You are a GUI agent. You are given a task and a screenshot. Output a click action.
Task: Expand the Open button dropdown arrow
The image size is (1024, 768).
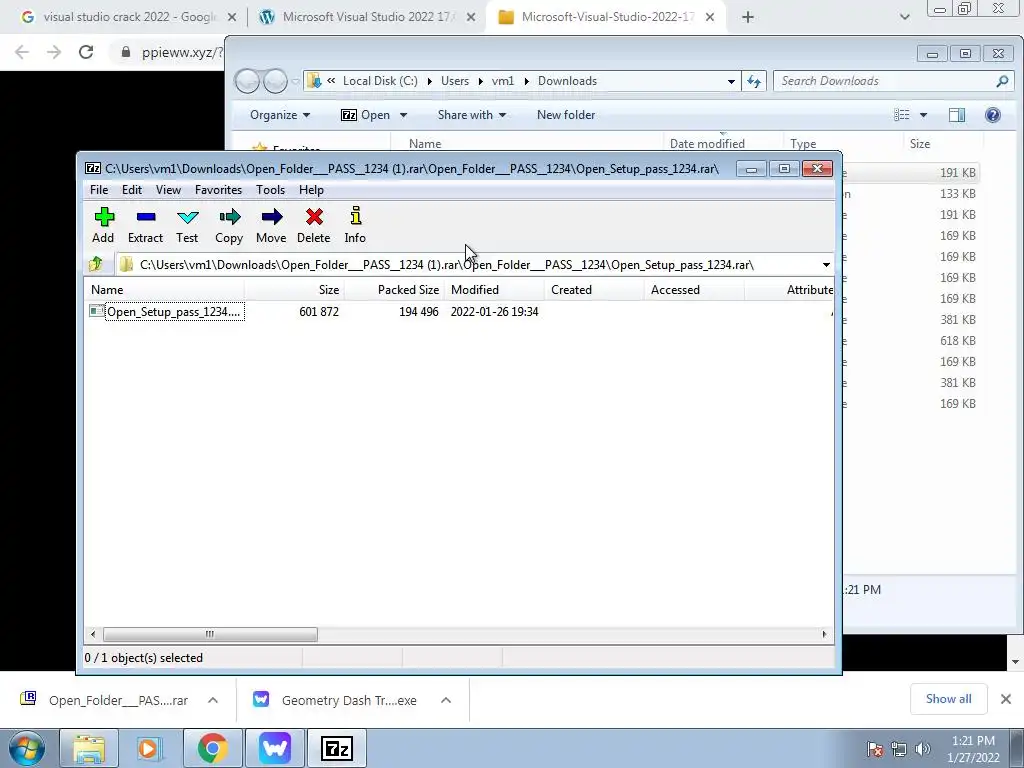pos(404,115)
